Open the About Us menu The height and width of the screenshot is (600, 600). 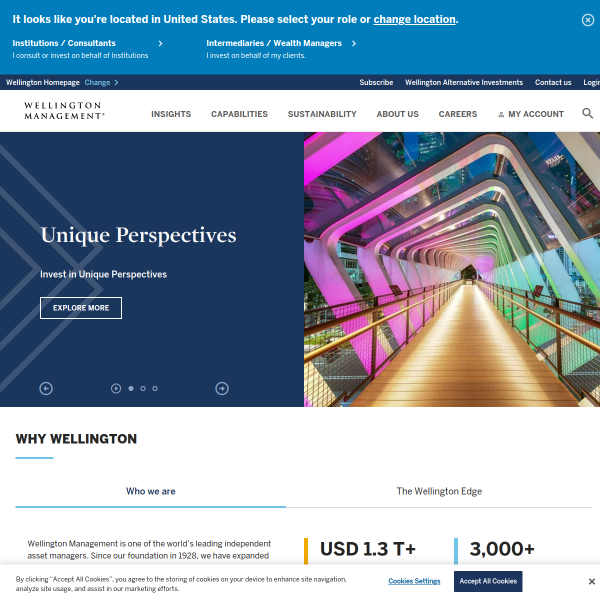398,114
